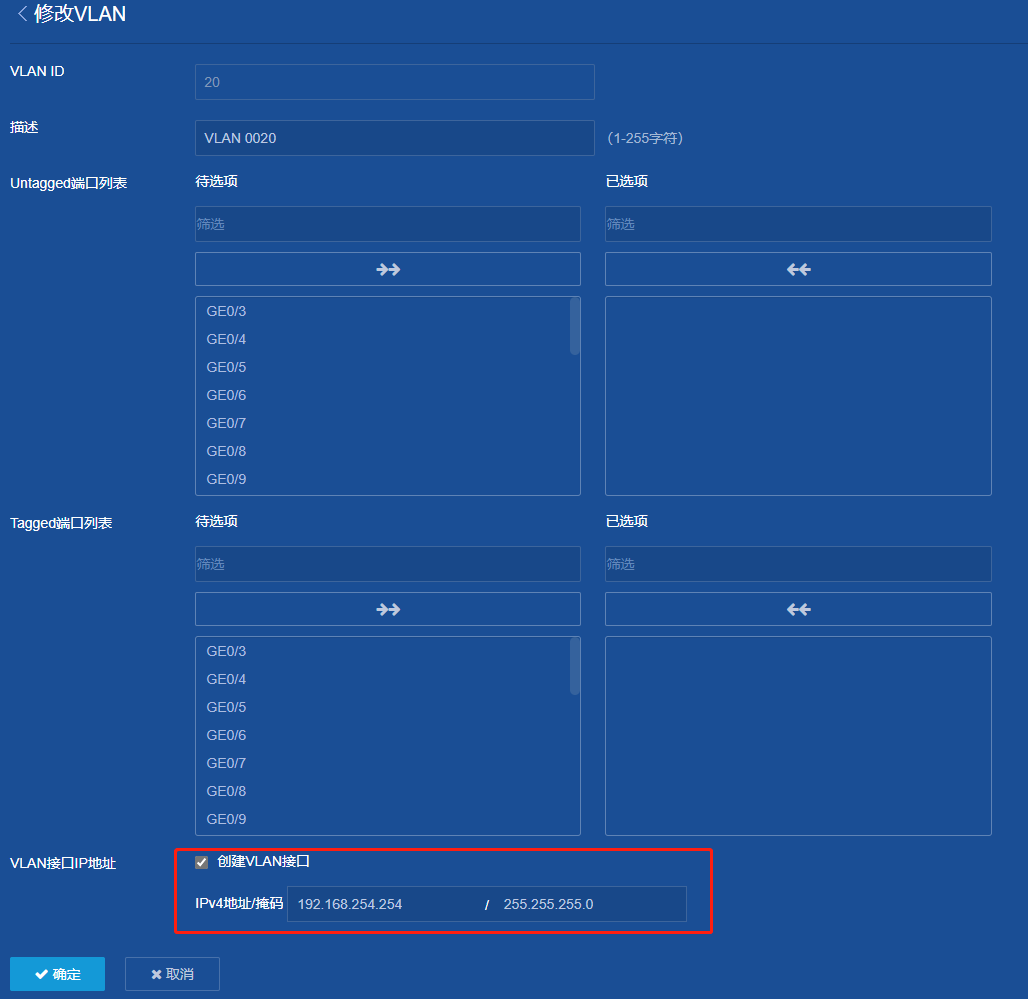Viewport: 1028px width, 999px height.
Task: Focus the Untagged 已选项 filter box
Action: pyautogui.click(x=798, y=224)
